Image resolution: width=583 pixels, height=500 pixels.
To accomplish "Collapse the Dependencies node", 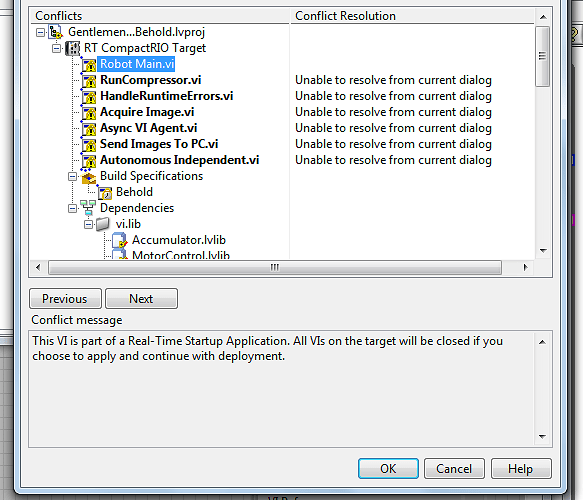I will pos(73,209).
